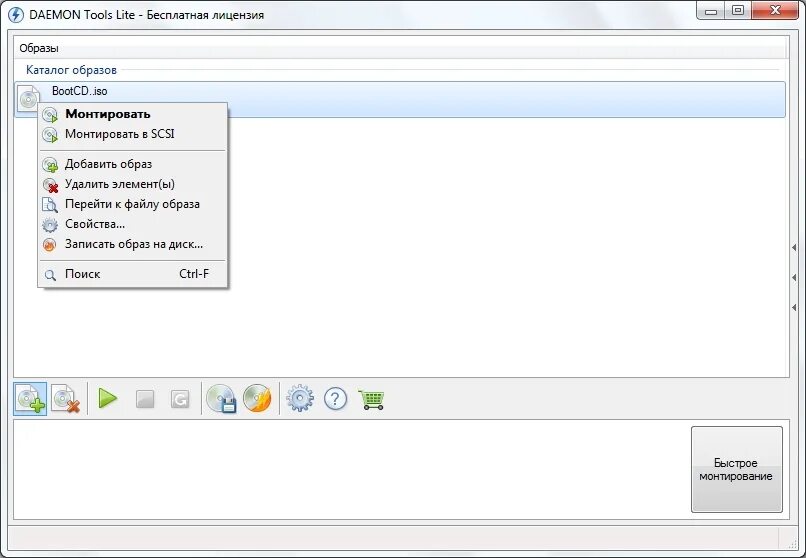Click the Burn image flame disc icon
This screenshot has width=806, height=558.
point(257,399)
